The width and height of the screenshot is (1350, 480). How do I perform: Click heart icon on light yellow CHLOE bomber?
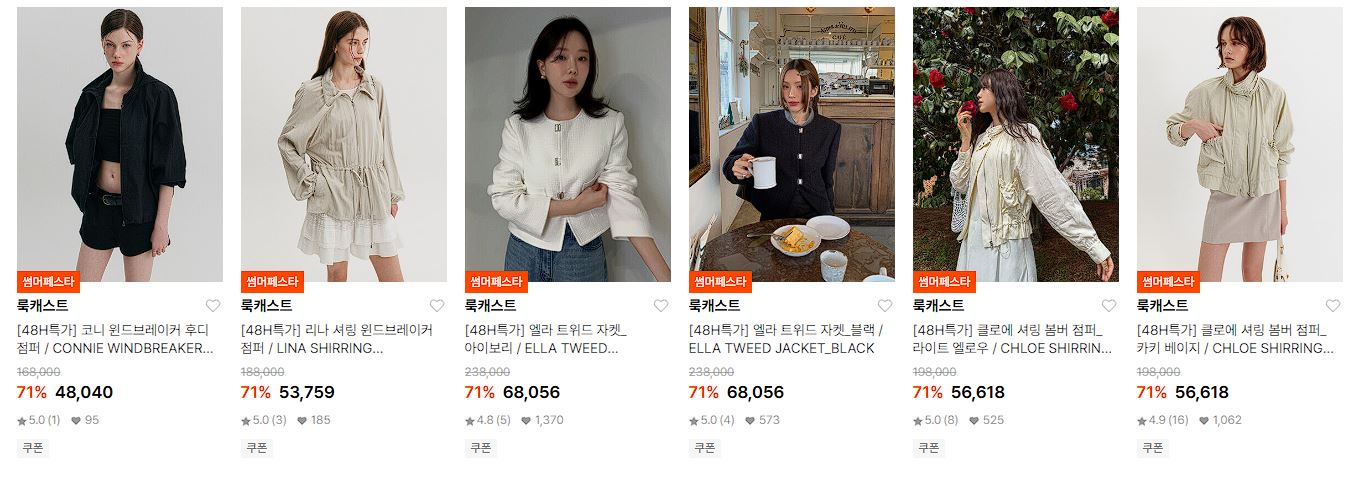point(1109,306)
